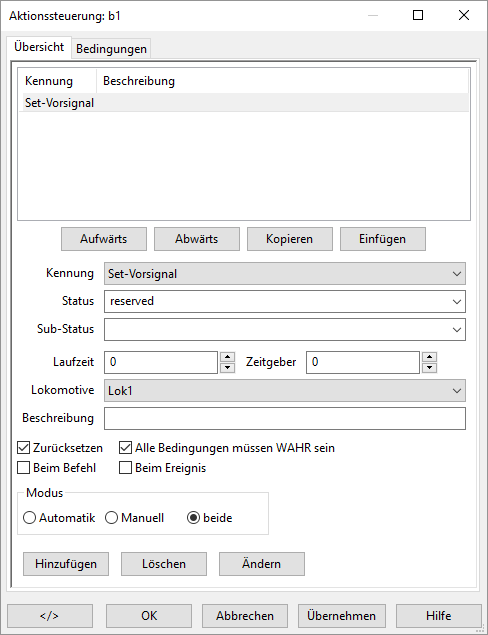488x635 pixels.
Task: Maximize the Aktionssteuerung window
Action: click(418, 15)
